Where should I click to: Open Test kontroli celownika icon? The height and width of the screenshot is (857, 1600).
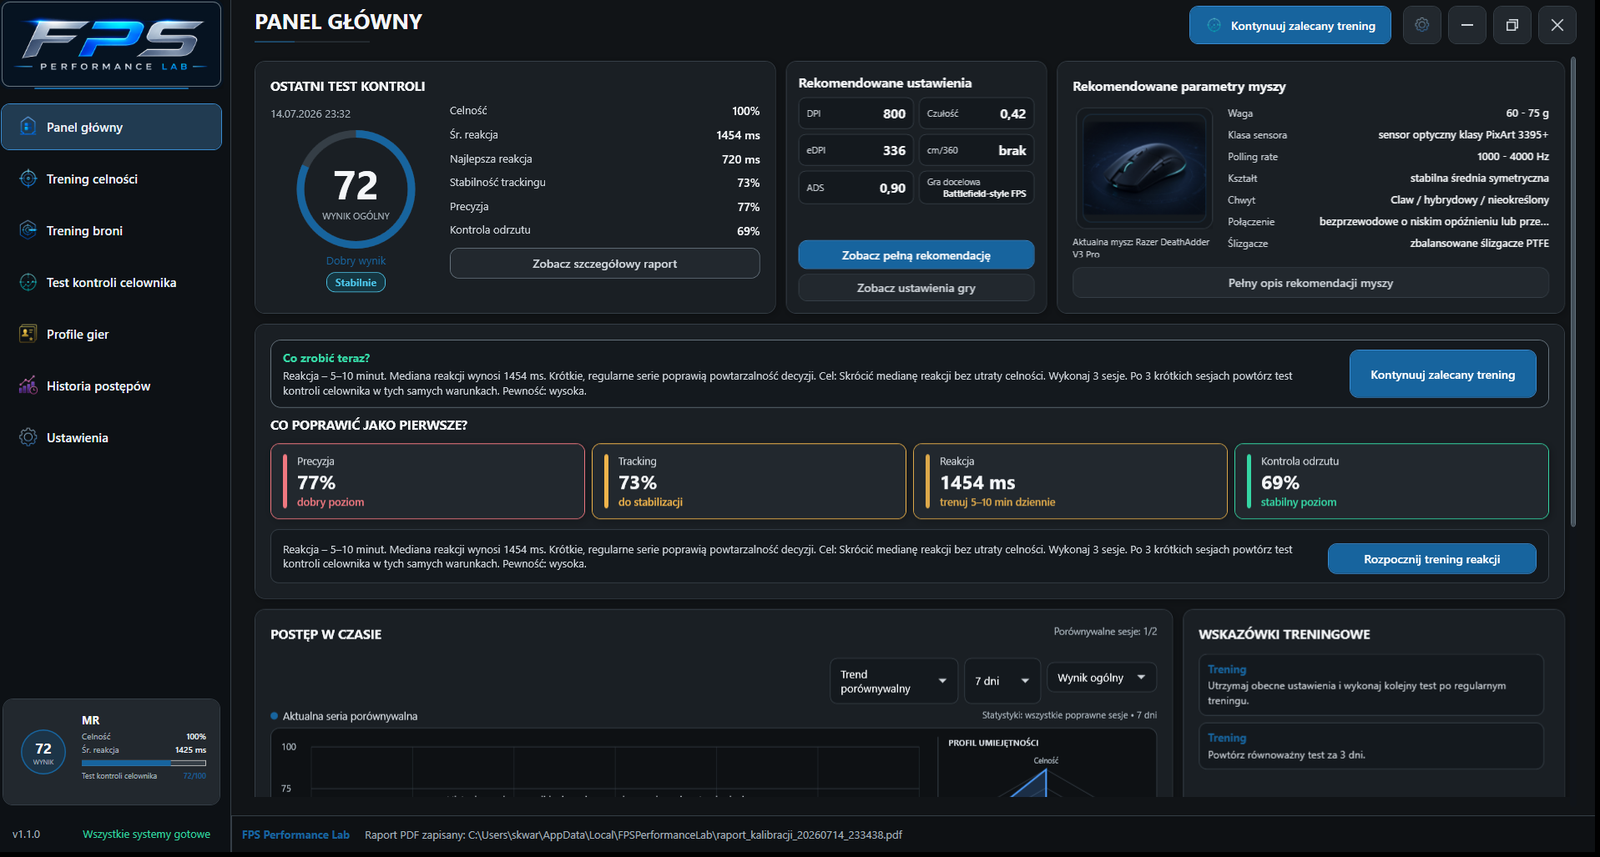[28, 282]
